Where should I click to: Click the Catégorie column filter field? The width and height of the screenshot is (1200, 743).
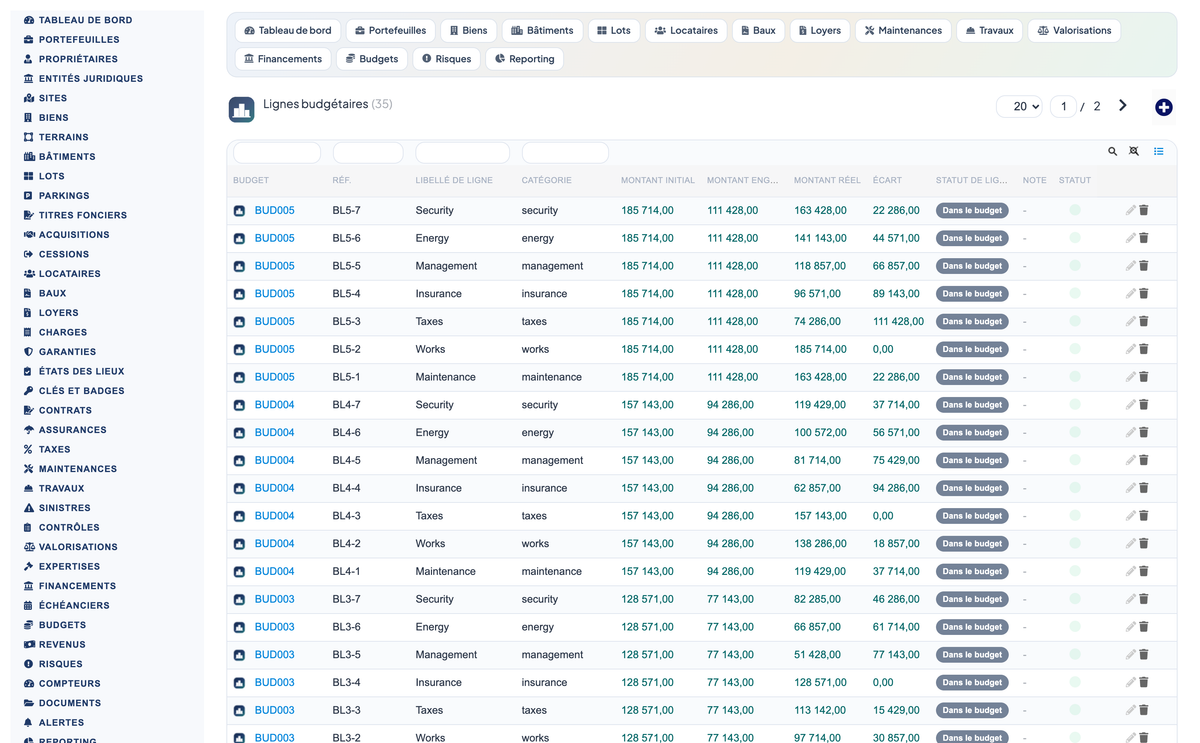click(x=565, y=153)
